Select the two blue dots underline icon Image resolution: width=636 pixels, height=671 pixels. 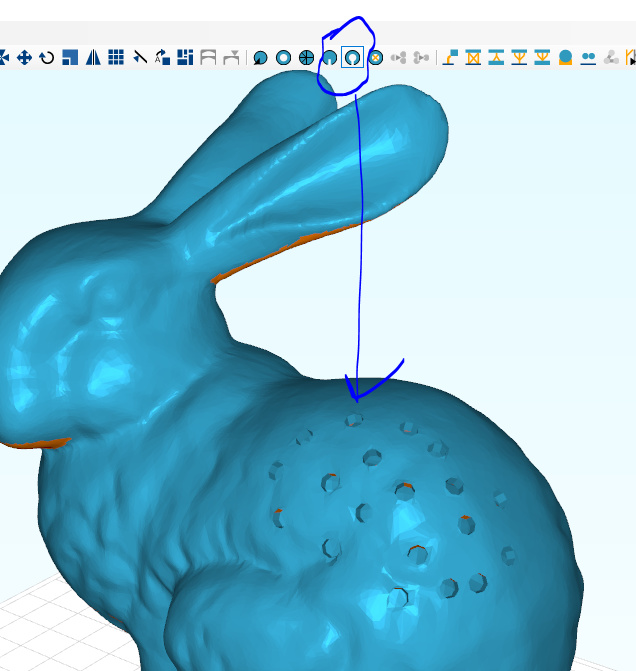588,57
